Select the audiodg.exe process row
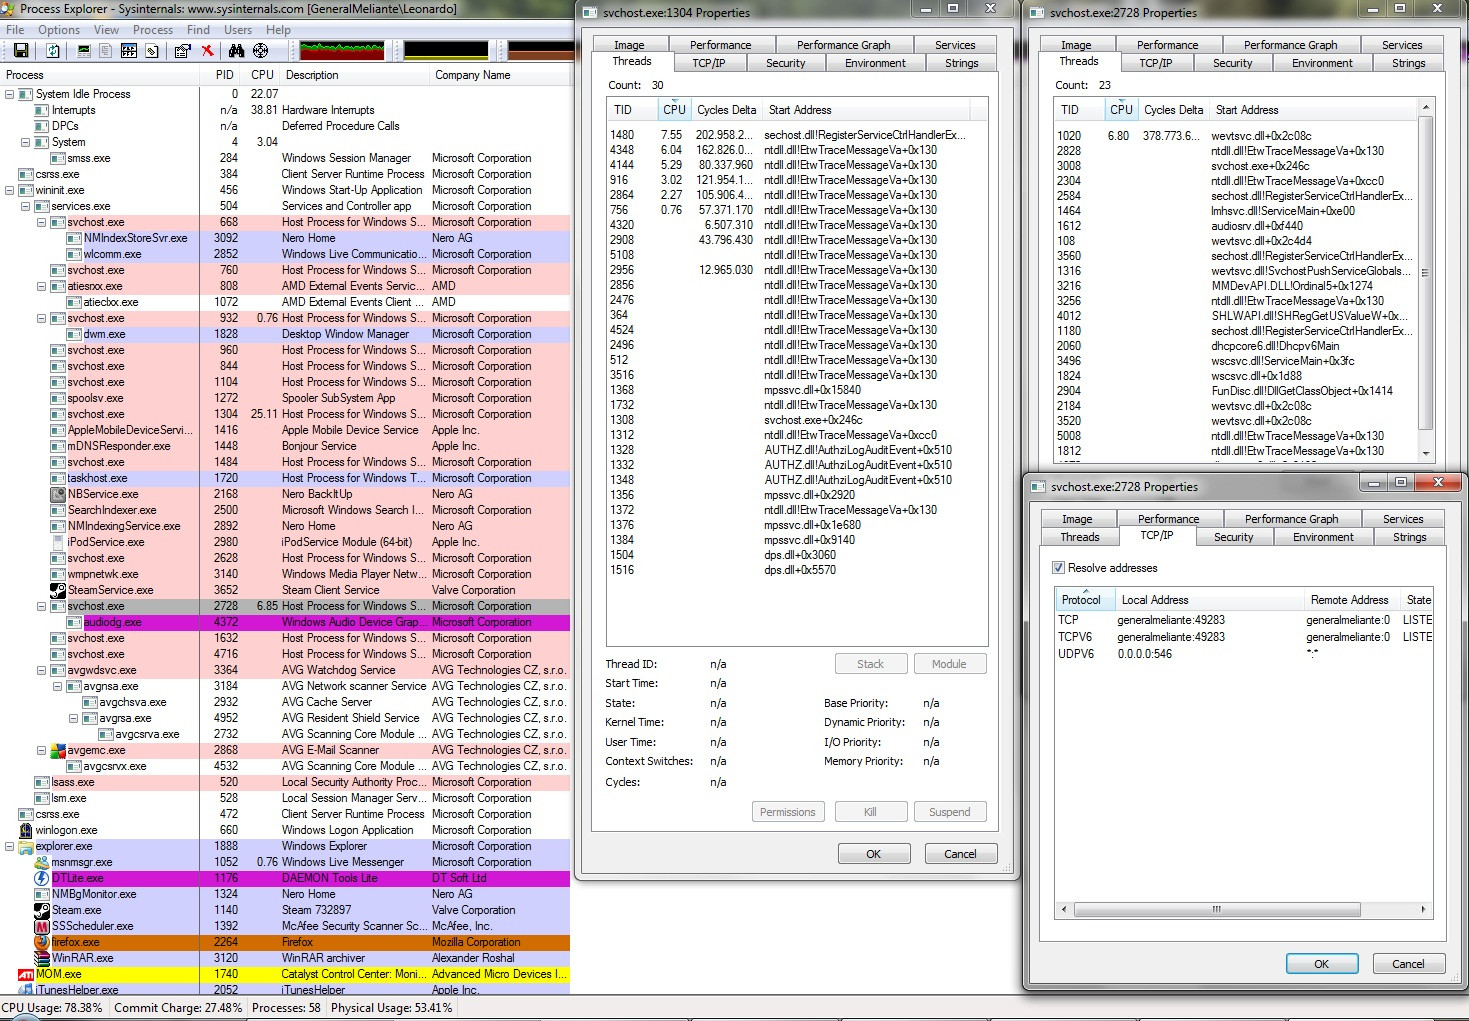This screenshot has width=1469, height=1021. coord(285,622)
